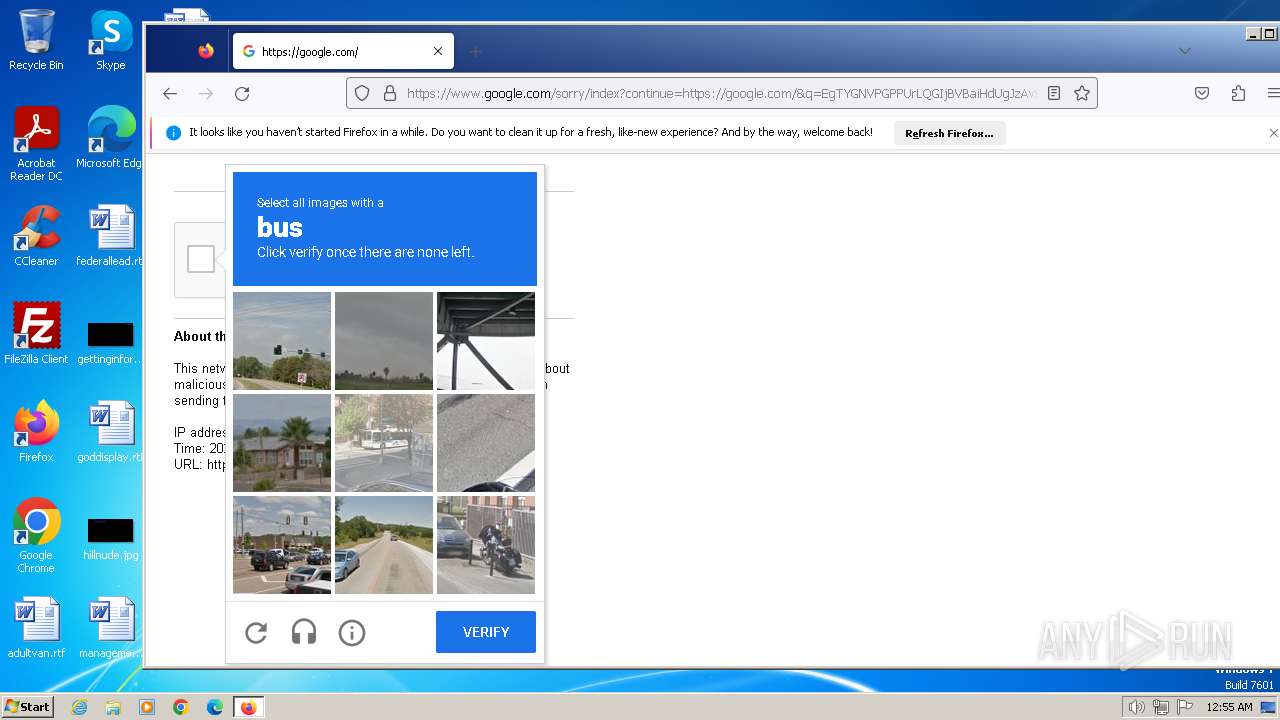1280x720 pixels.
Task: Open the goddisplay.rtf document icon
Action: point(111,432)
